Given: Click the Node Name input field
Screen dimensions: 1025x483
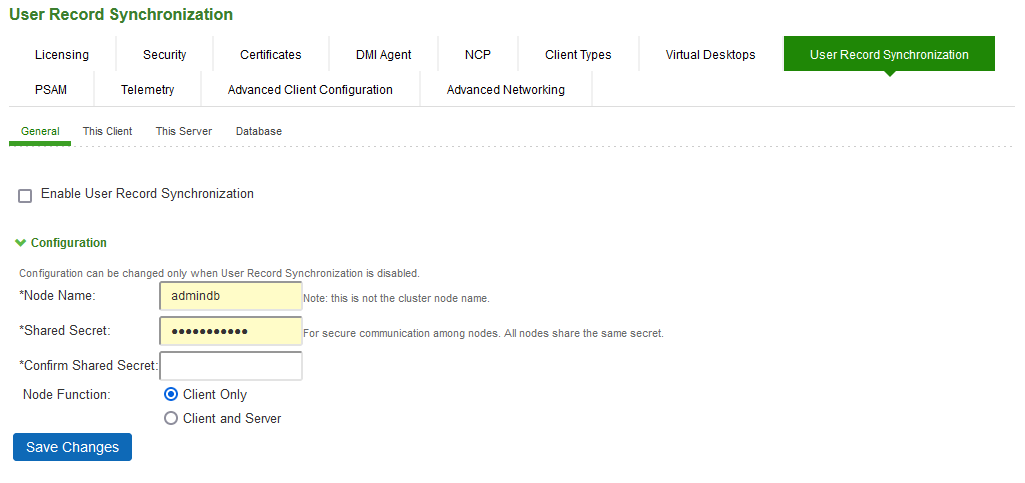Looking at the screenshot, I should coord(230,297).
